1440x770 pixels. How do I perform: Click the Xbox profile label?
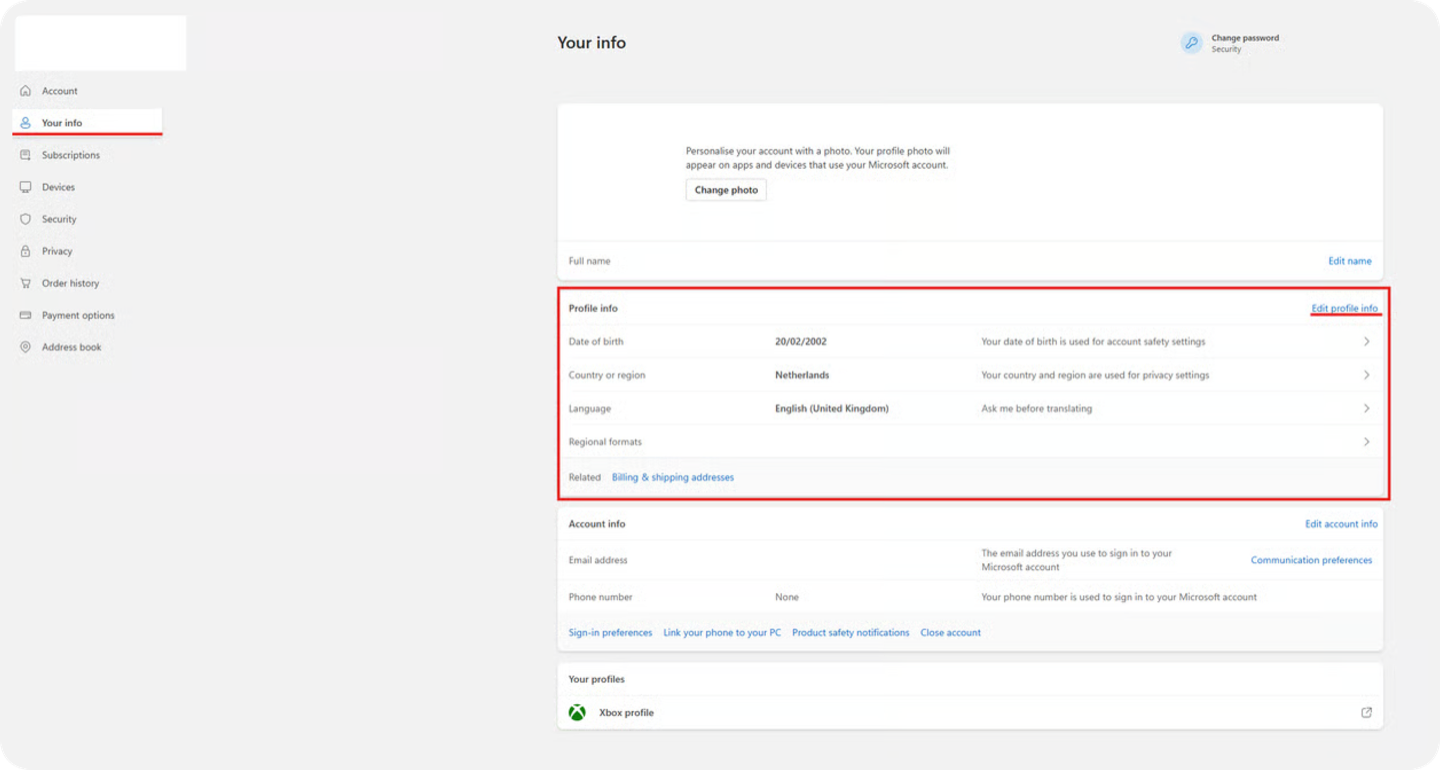click(x=626, y=713)
